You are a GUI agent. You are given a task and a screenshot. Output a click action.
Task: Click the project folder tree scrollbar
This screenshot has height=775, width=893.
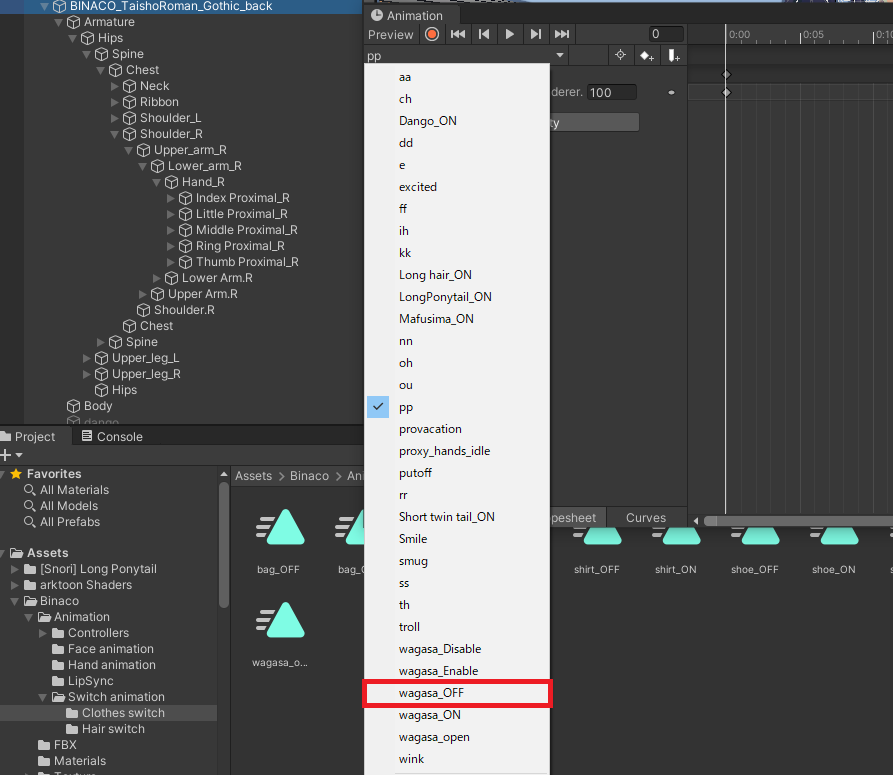(224, 546)
